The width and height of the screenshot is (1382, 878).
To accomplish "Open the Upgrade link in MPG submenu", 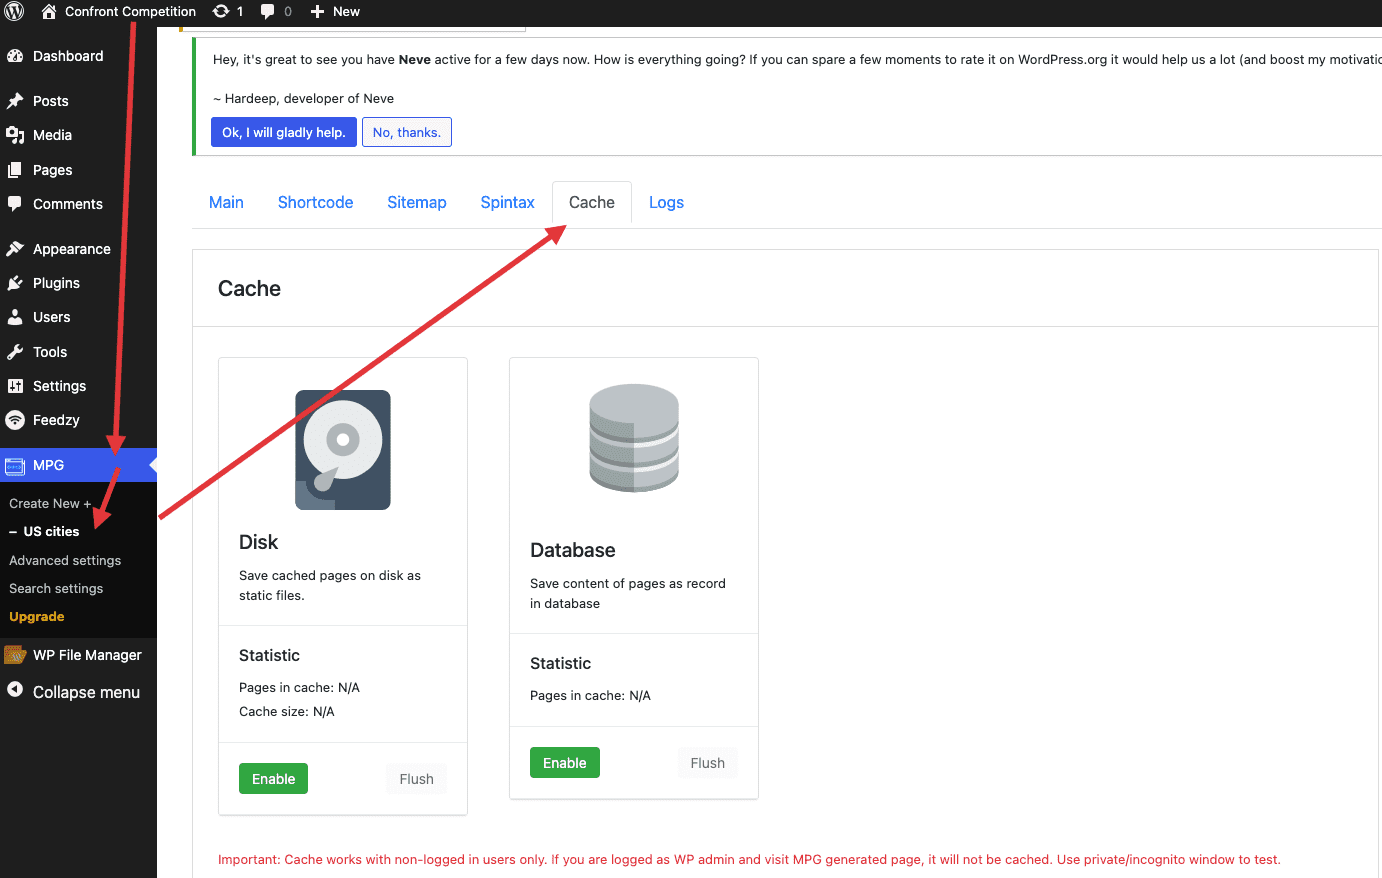I will [x=37, y=617].
